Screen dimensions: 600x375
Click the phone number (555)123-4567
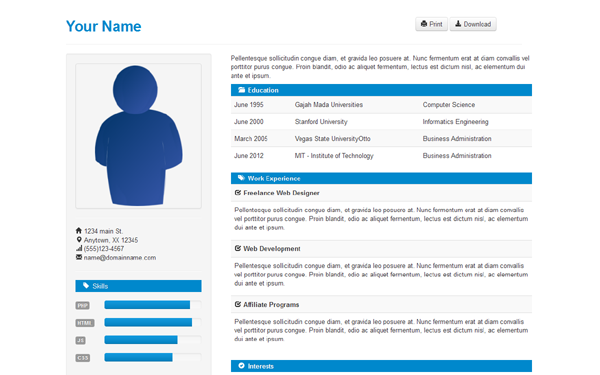point(104,249)
